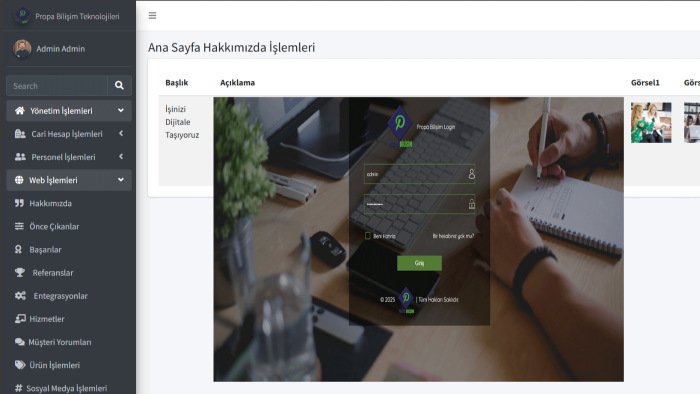Go to the Başarılar menu item
The height and width of the screenshot is (394, 700).
69,249
